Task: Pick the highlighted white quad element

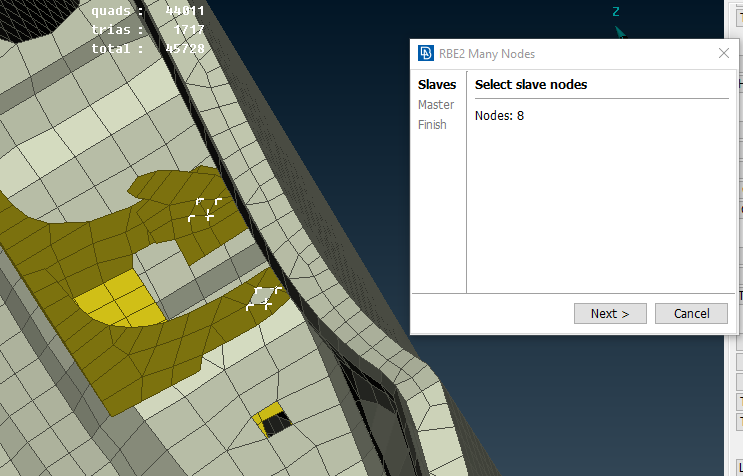Action: click(263, 297)
